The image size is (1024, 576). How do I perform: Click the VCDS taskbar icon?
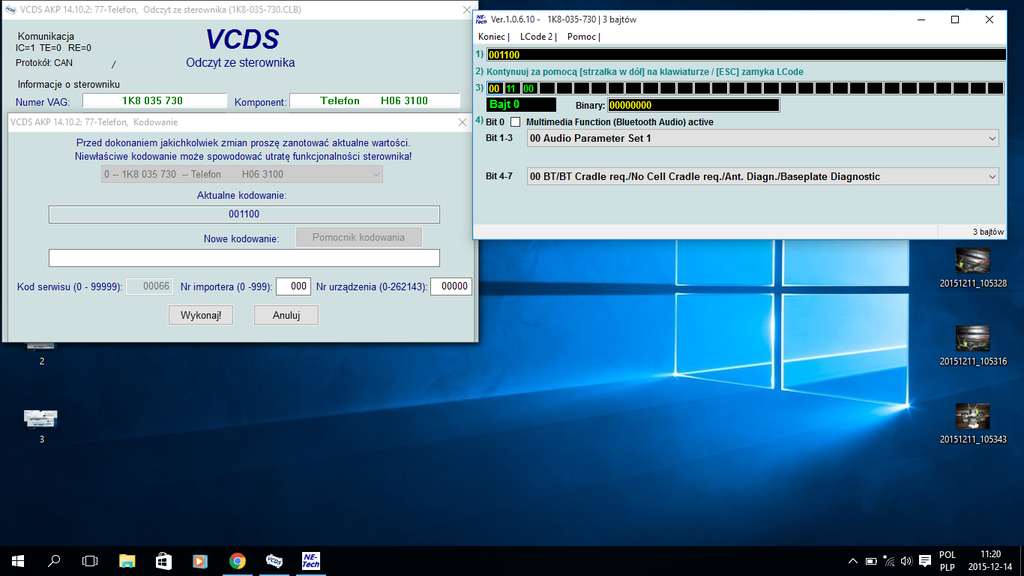pyautogui.click(x=274, y=561)
